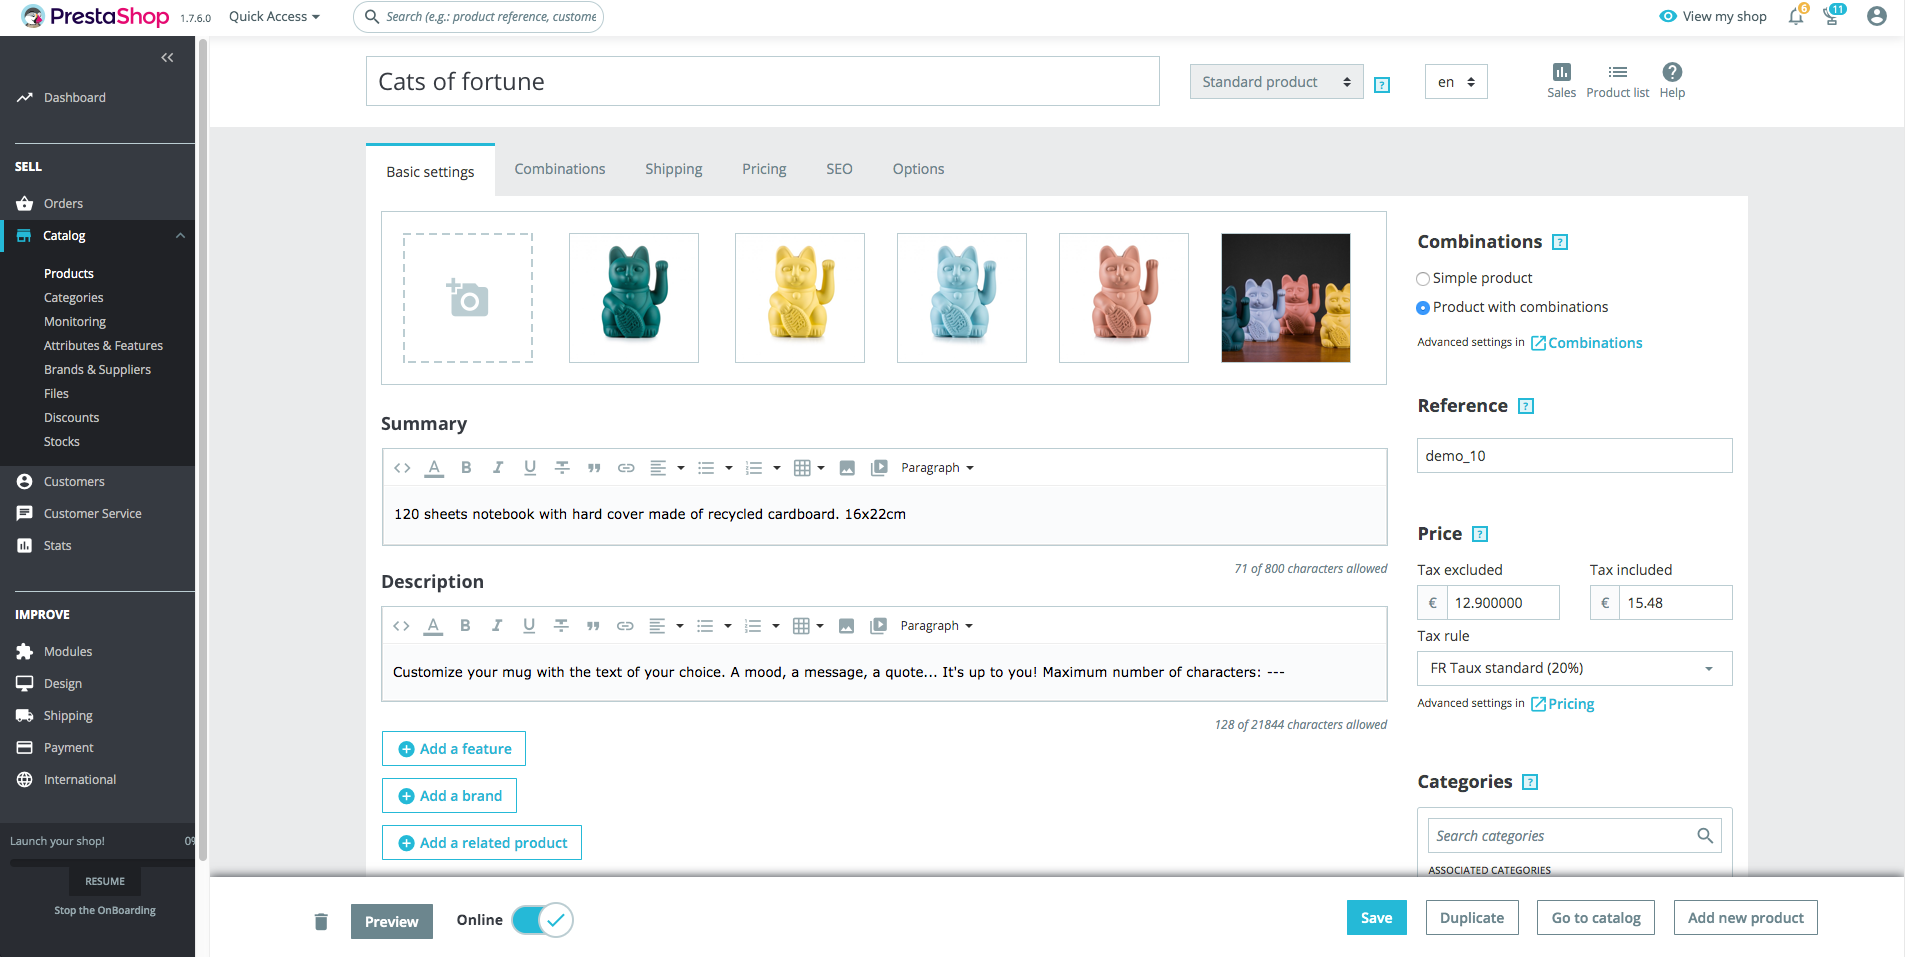Toggle Bold in the Description editor
Screen dimensions: 1905x957
coord(465,625)
